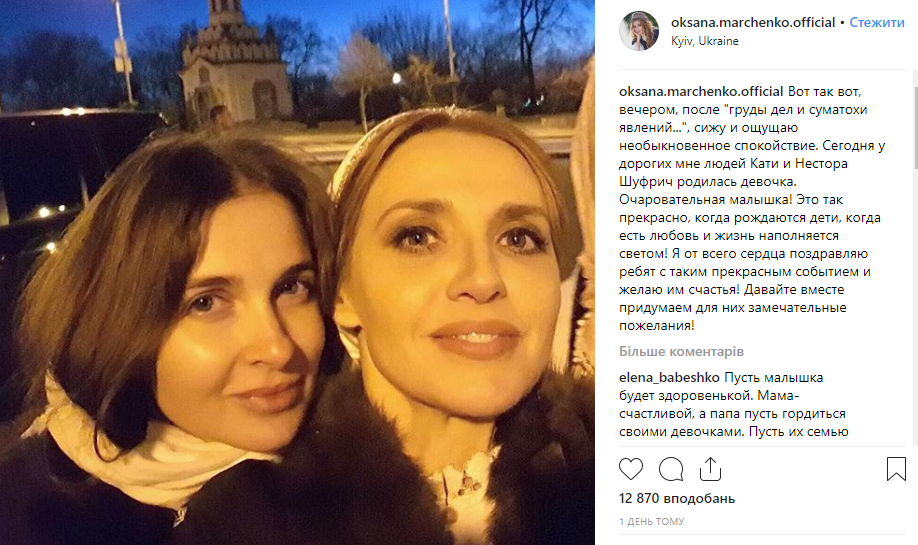Save the post with bookmark icon

(x=896, y=469)
